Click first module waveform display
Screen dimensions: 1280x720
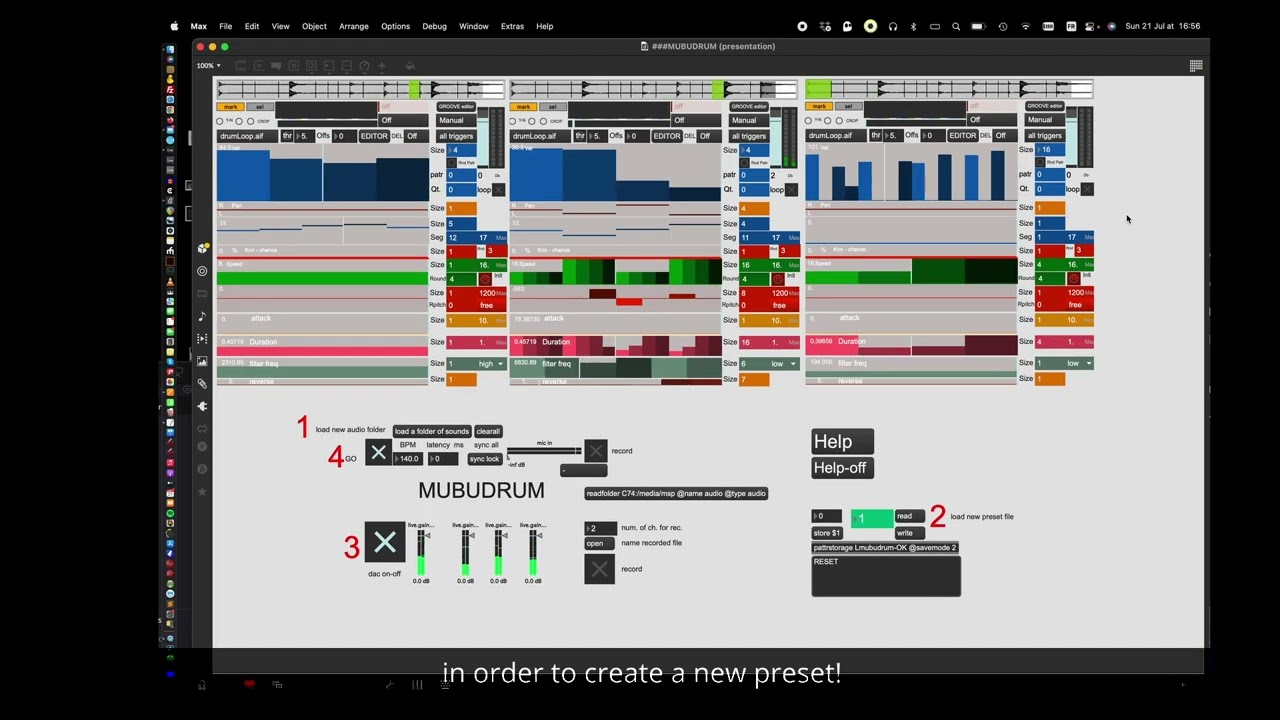tap(360, 90)
